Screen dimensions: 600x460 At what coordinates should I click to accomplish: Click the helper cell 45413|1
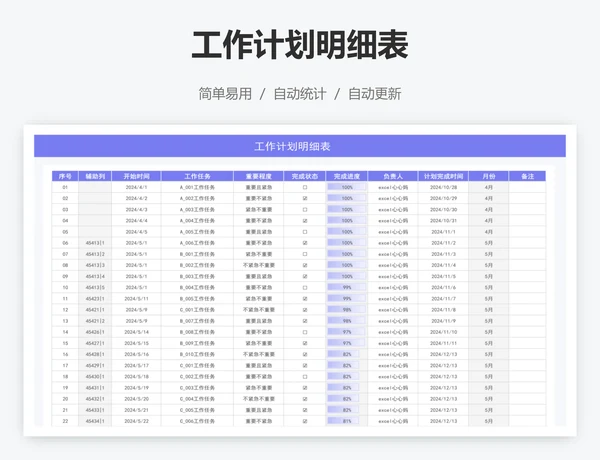pos(95,243)
